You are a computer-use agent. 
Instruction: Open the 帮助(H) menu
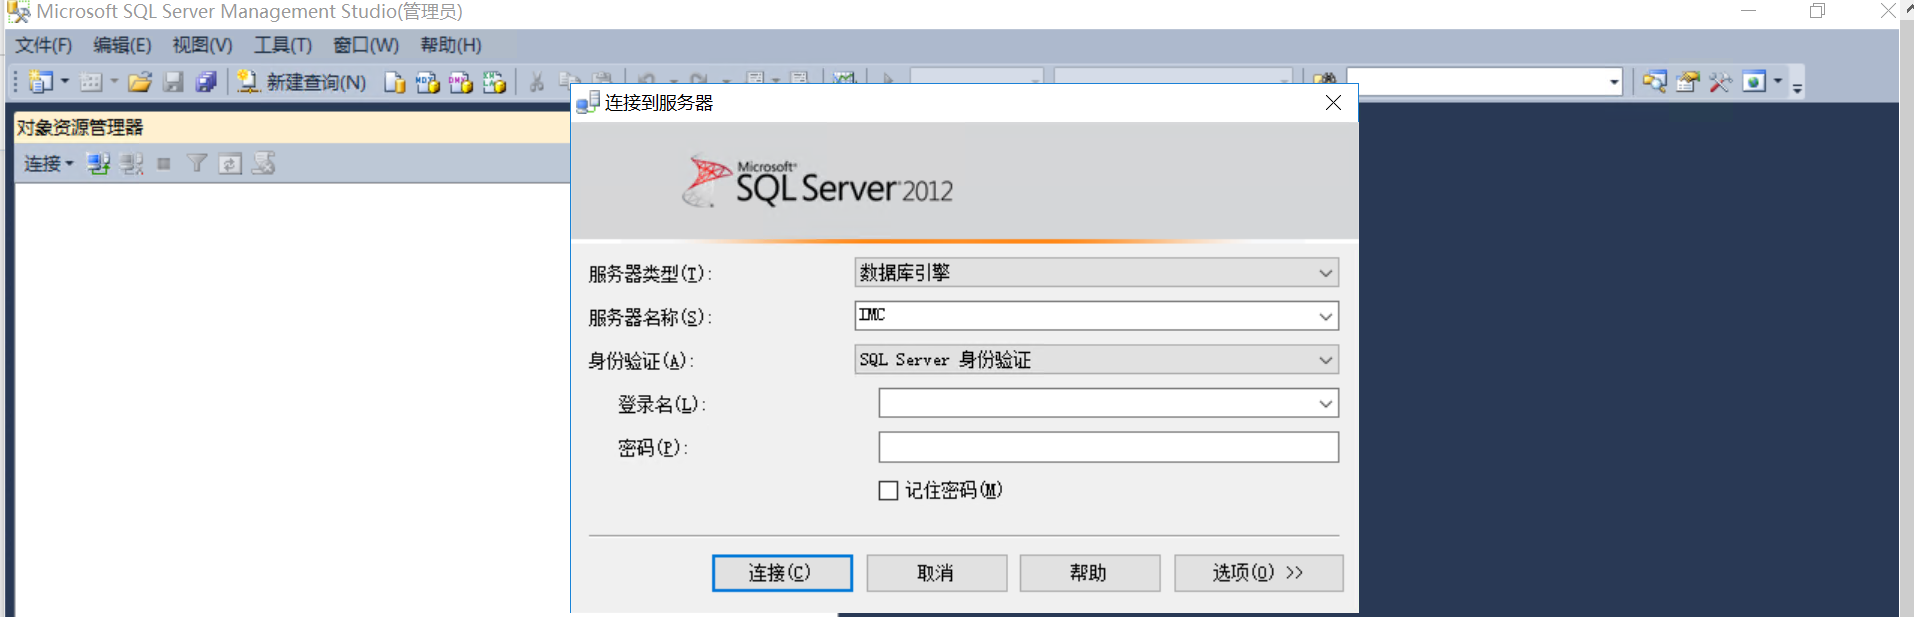coord(451,45)
